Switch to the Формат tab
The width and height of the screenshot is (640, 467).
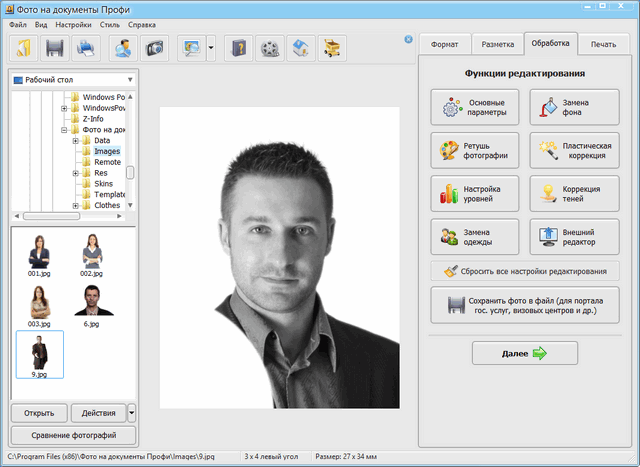pos(443,45)
